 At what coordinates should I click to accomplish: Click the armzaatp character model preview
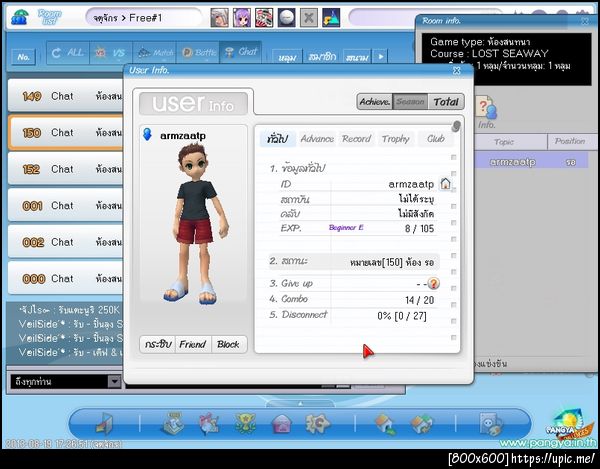[195, 224]
